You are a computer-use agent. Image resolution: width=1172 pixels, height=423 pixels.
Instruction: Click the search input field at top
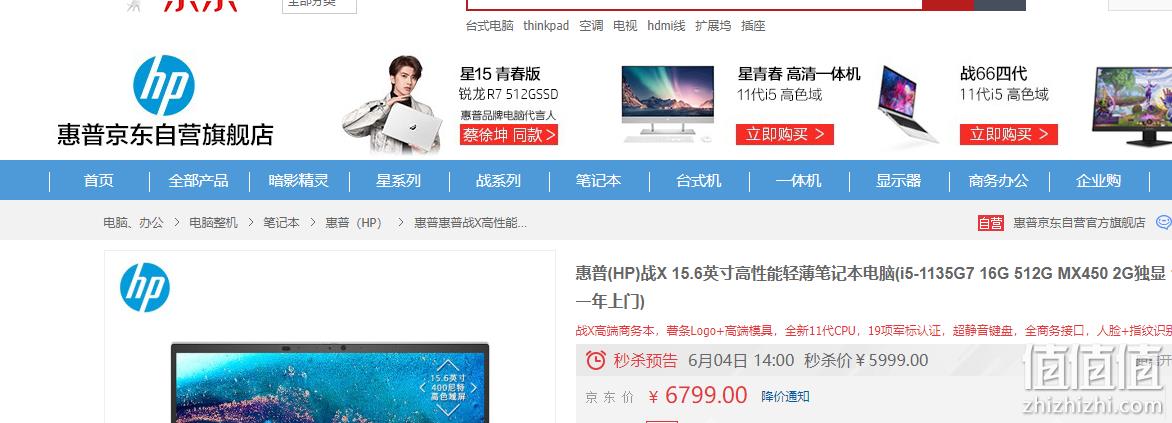pos(694,4)
